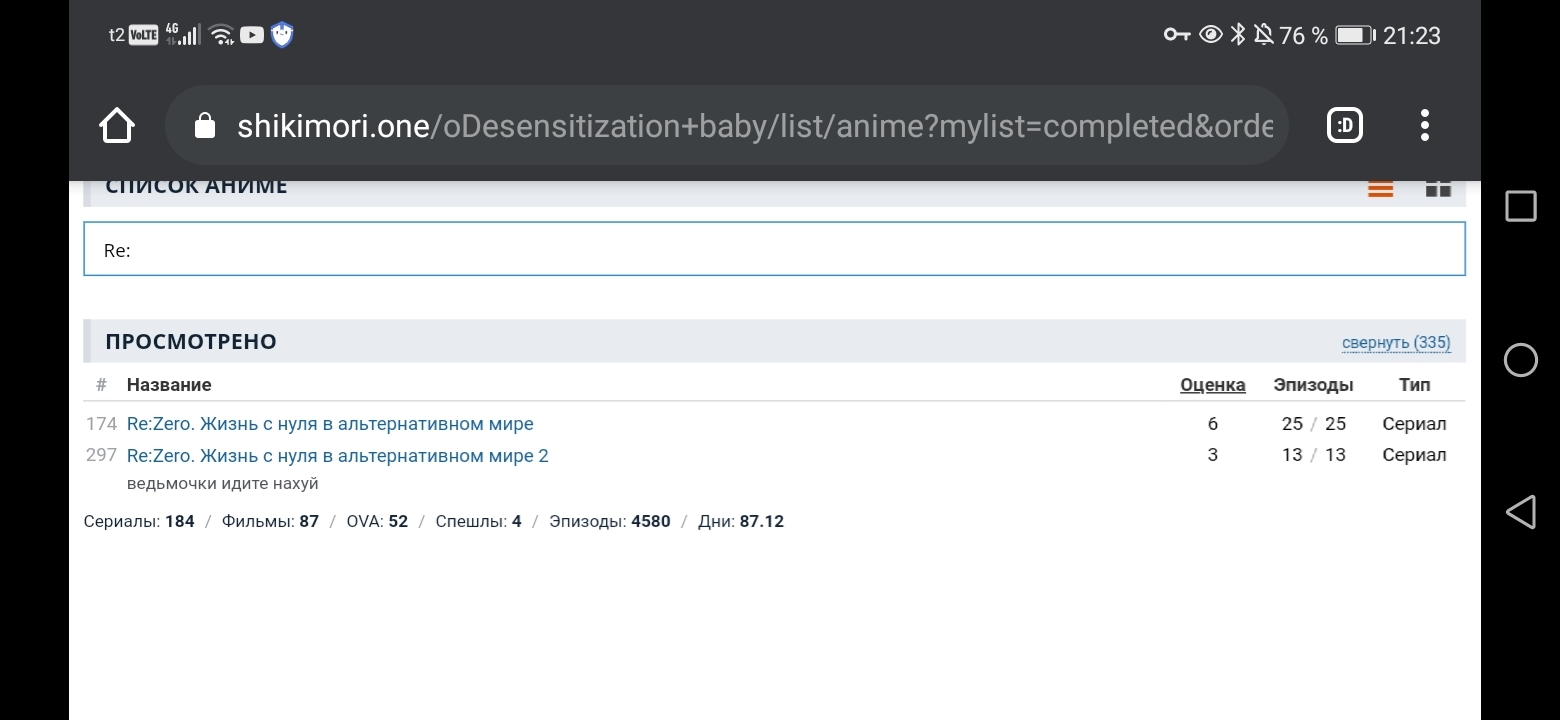Image resolution: width=1560 pixels, height=720 pixels.
Task: Sort list by Оценка column
Action: 1212,385
